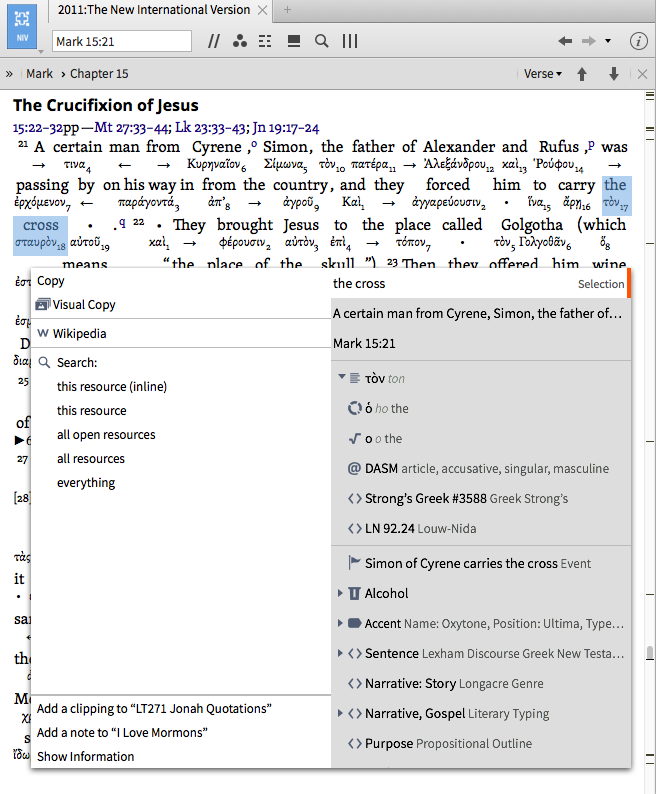Jump to next verse with down arrow

613,74
